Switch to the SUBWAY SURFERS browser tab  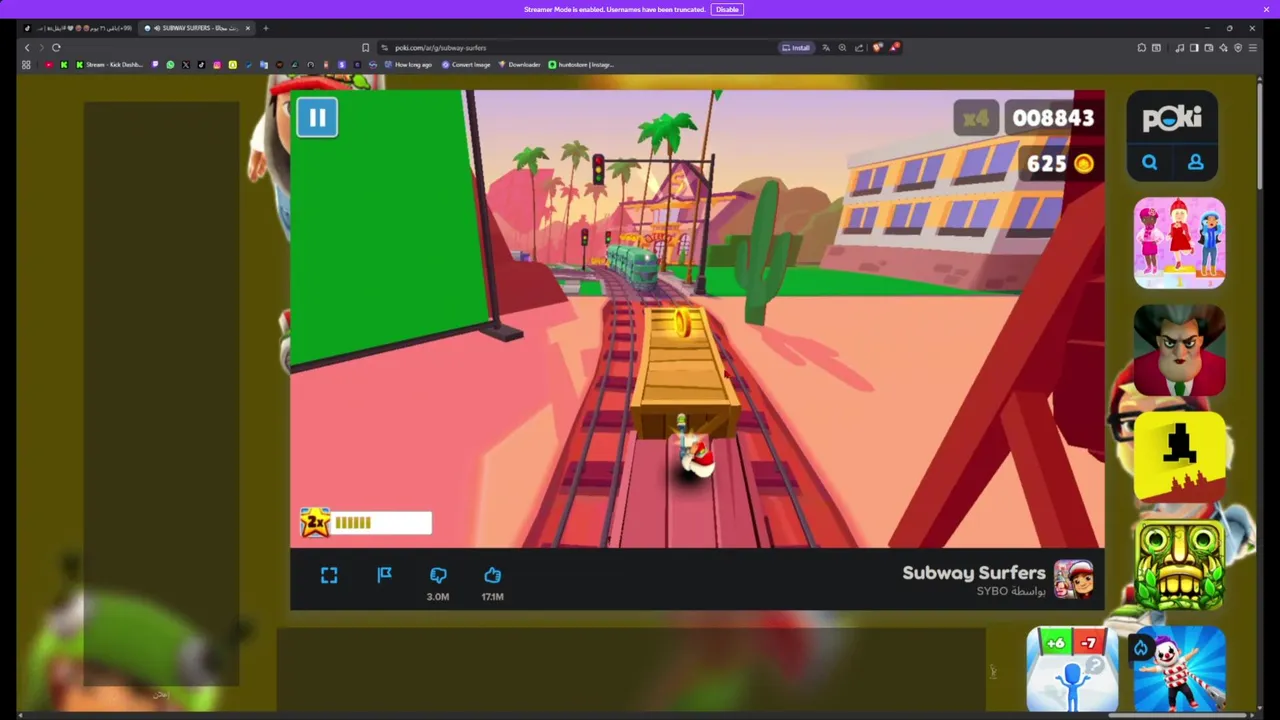(x=197, y=28)
